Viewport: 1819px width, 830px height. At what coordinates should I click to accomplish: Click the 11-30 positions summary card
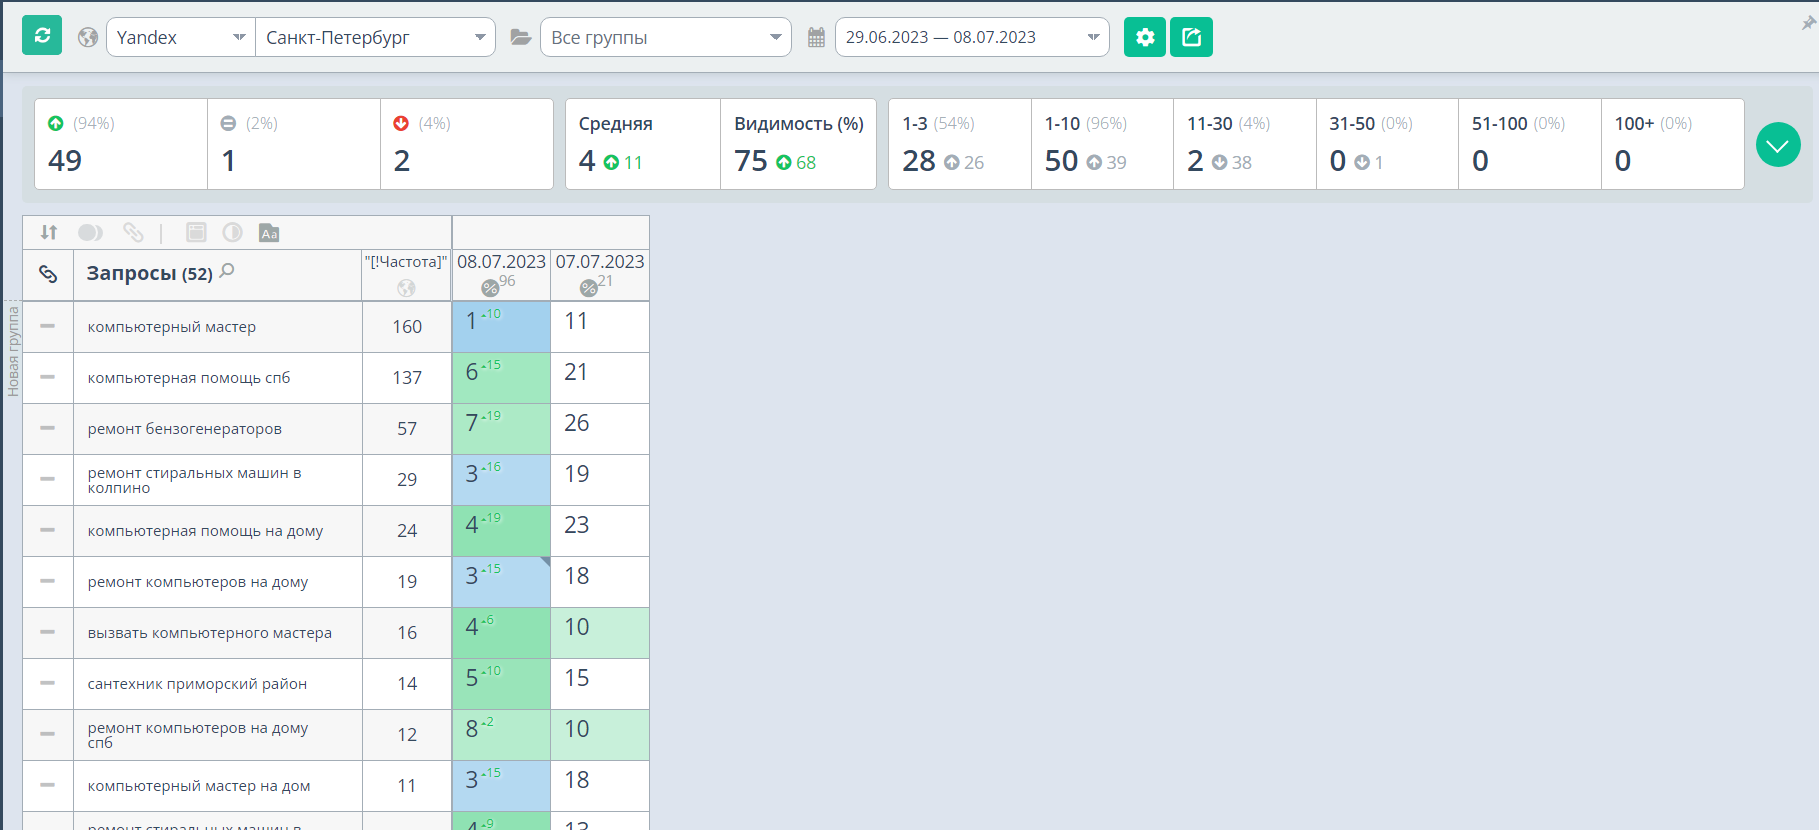coord(1245,144)
